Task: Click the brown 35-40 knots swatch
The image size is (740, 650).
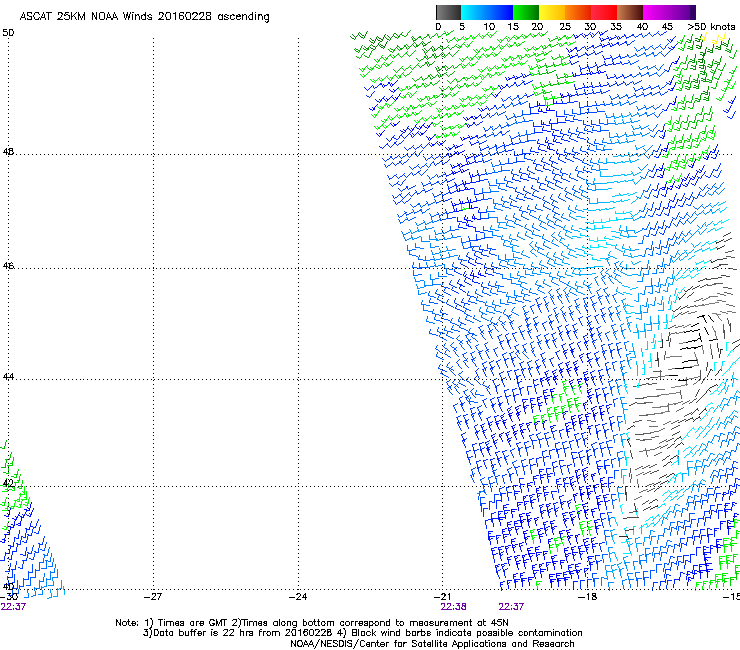Action: (630, 12)
